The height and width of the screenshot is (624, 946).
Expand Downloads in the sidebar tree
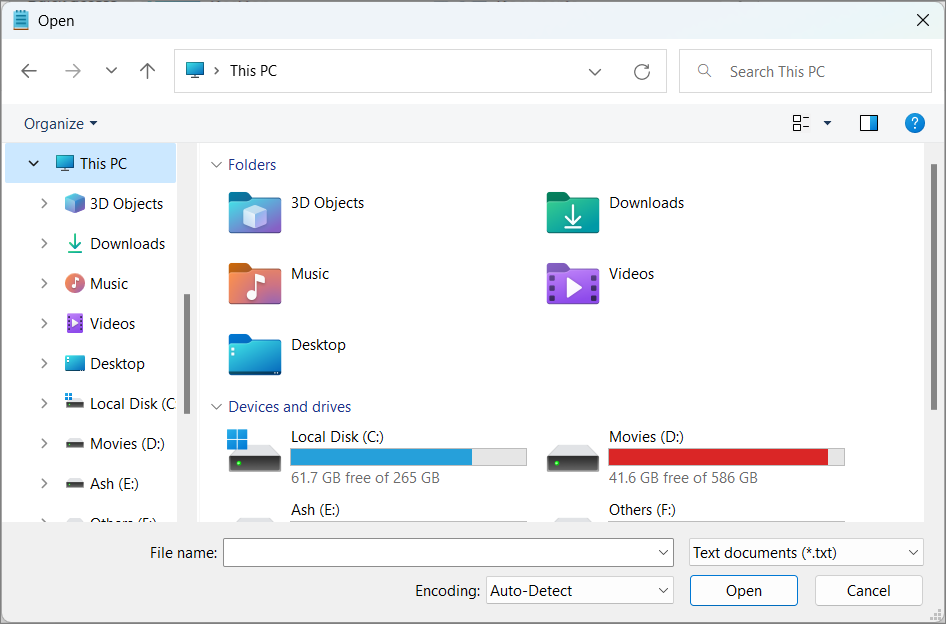44,243
